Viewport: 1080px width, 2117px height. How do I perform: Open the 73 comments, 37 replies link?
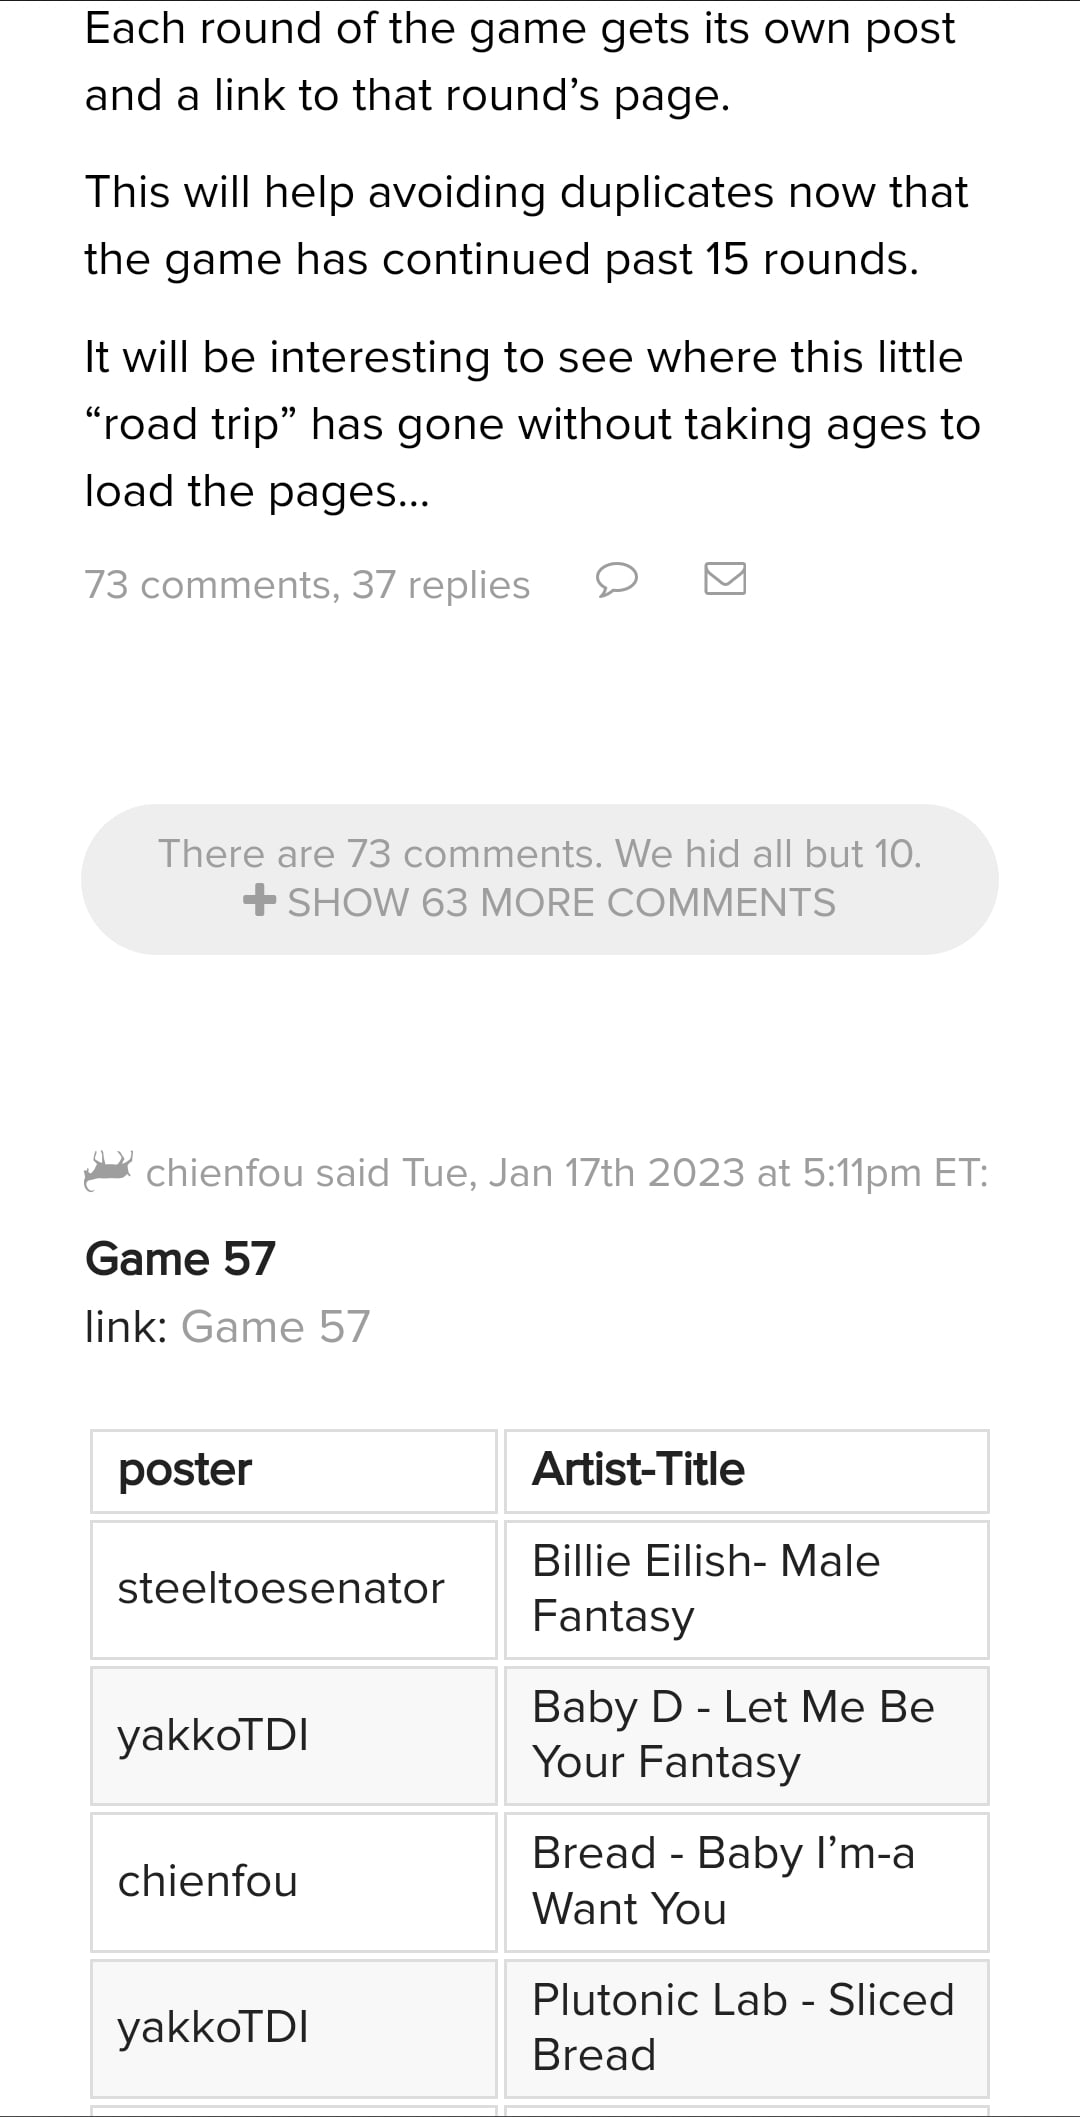tap(307, 585)
